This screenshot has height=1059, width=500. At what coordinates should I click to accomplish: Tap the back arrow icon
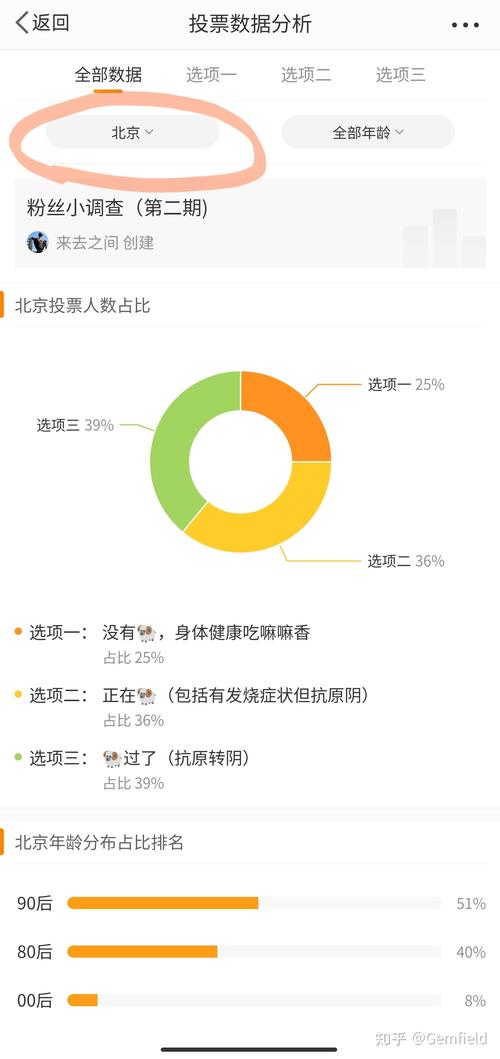22,23
